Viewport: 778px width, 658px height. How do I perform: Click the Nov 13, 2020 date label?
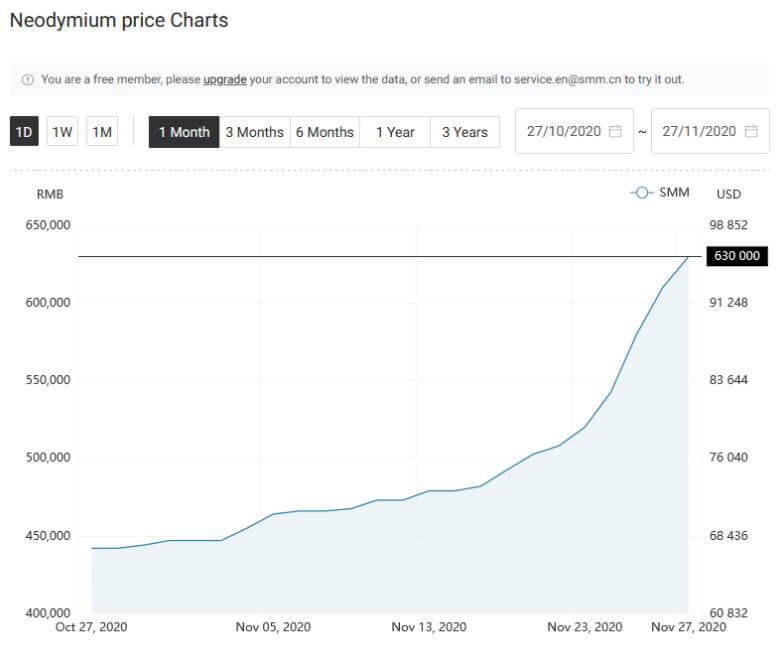click(x=429, y=627)
